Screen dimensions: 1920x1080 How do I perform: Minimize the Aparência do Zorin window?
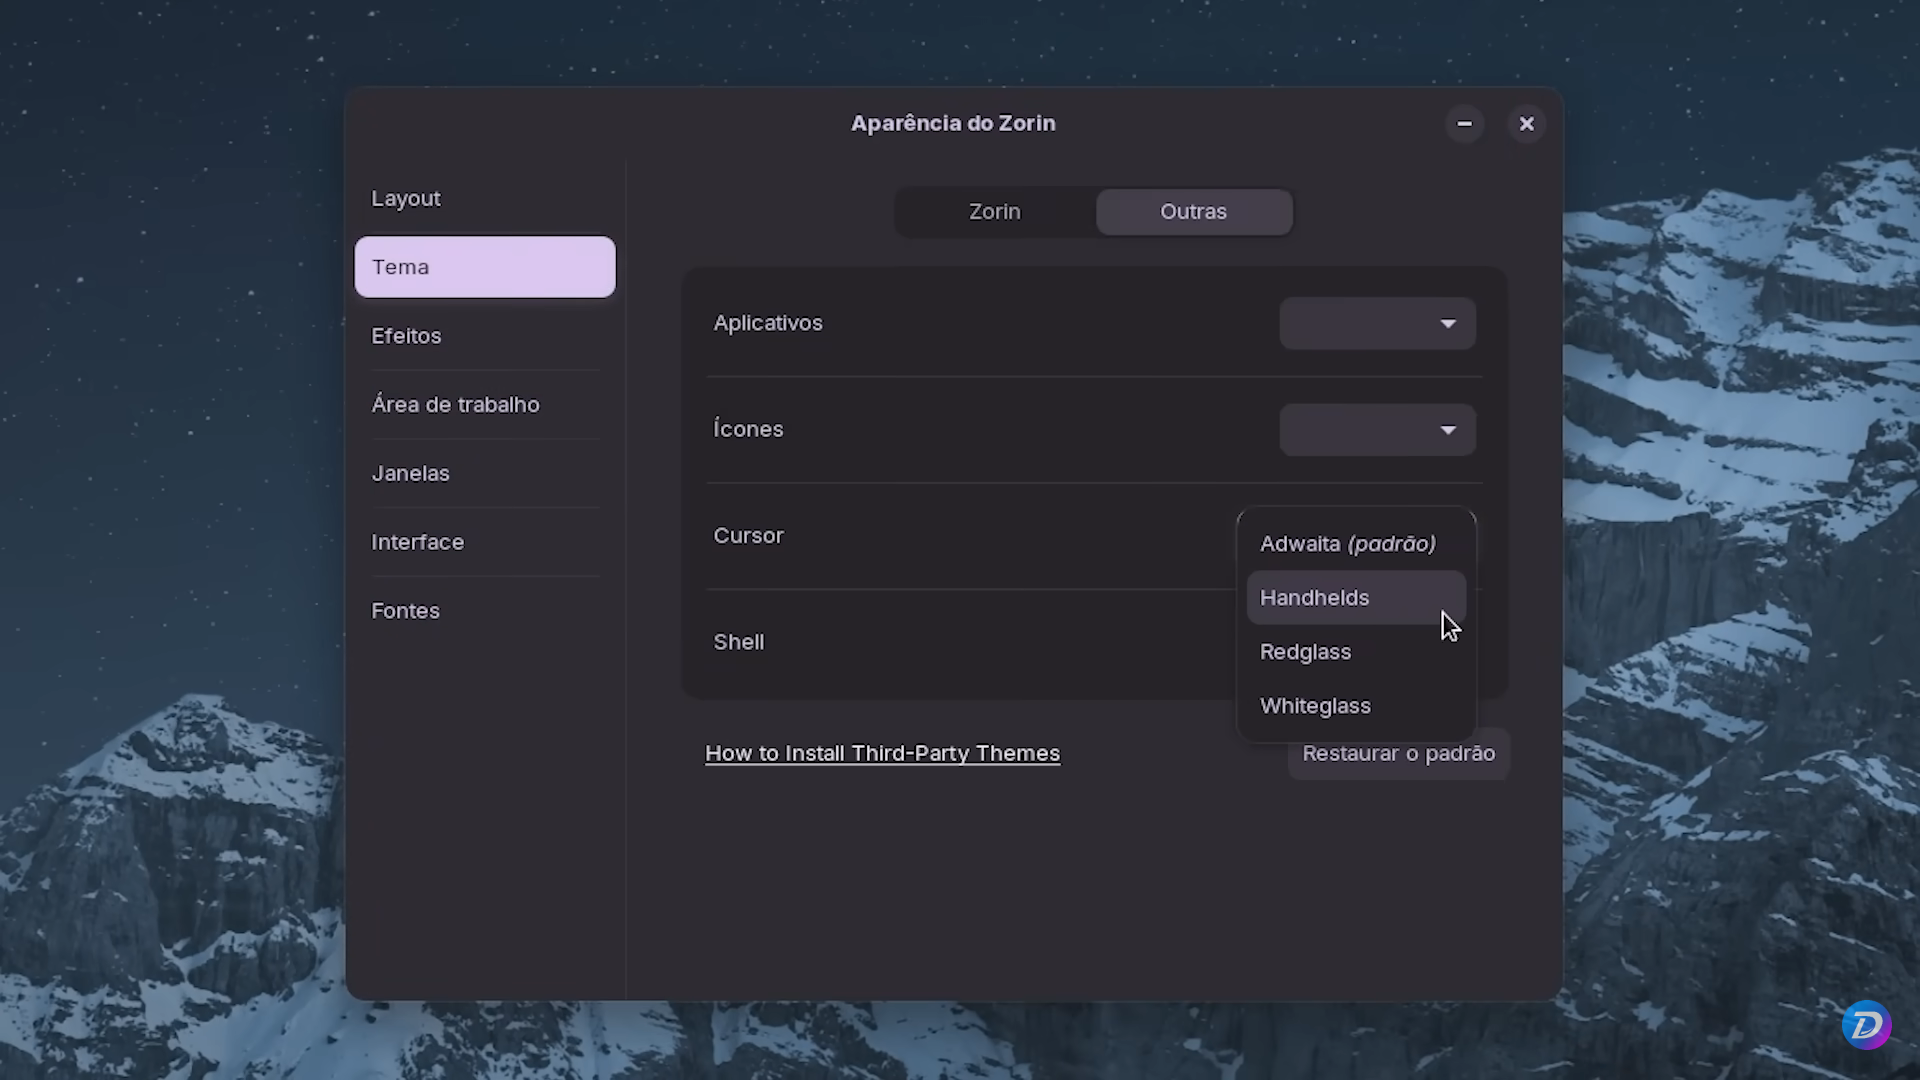[x=1464, y=123]
